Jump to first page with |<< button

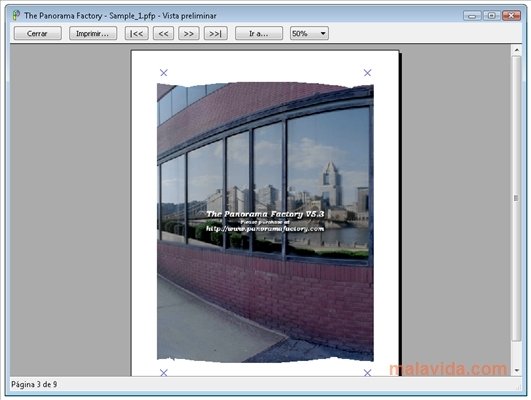(136, 34)
